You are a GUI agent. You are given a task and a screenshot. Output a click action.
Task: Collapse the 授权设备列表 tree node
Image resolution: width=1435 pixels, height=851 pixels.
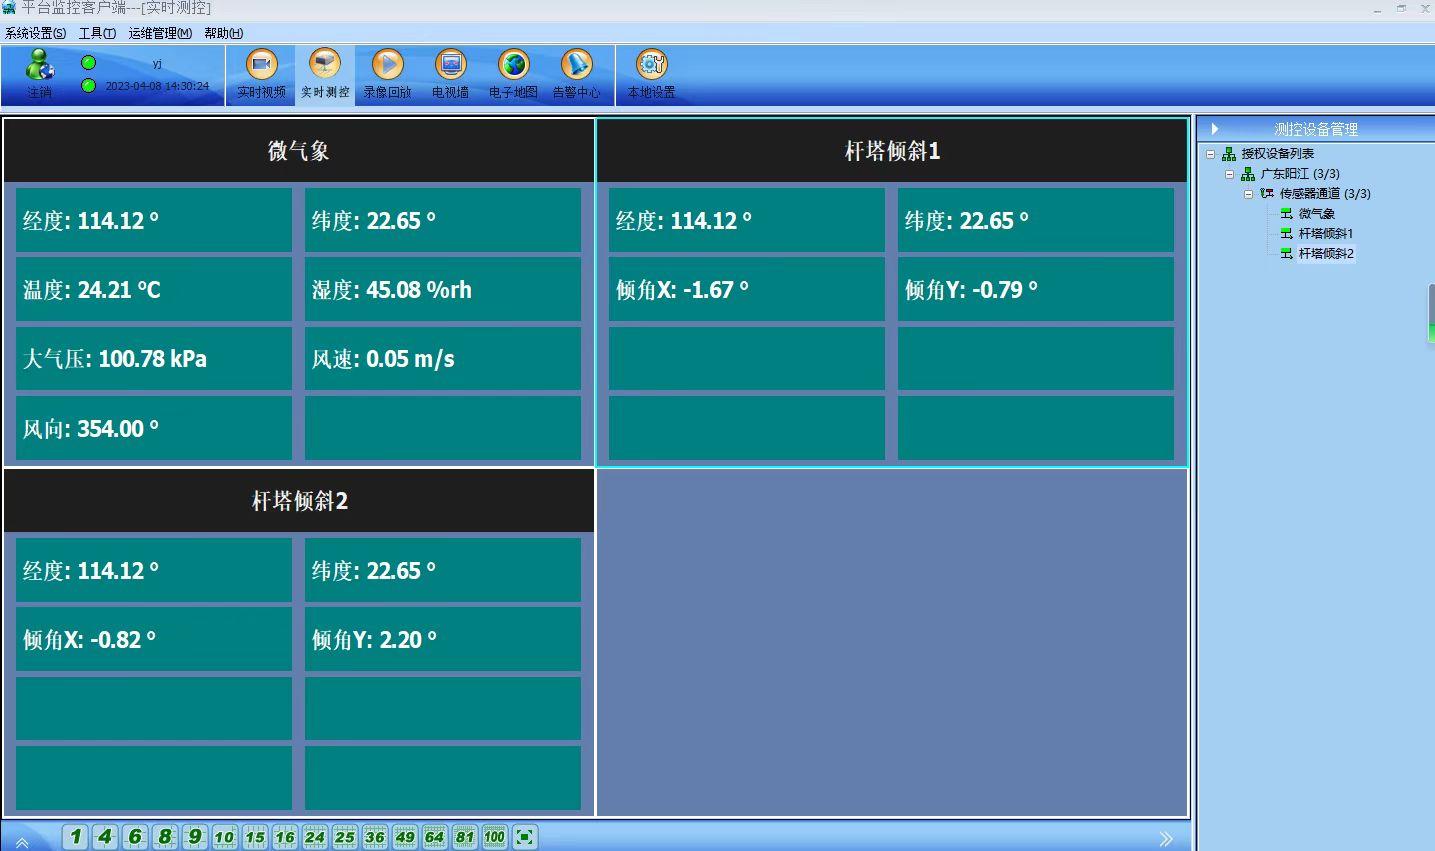pos(1211,154)
